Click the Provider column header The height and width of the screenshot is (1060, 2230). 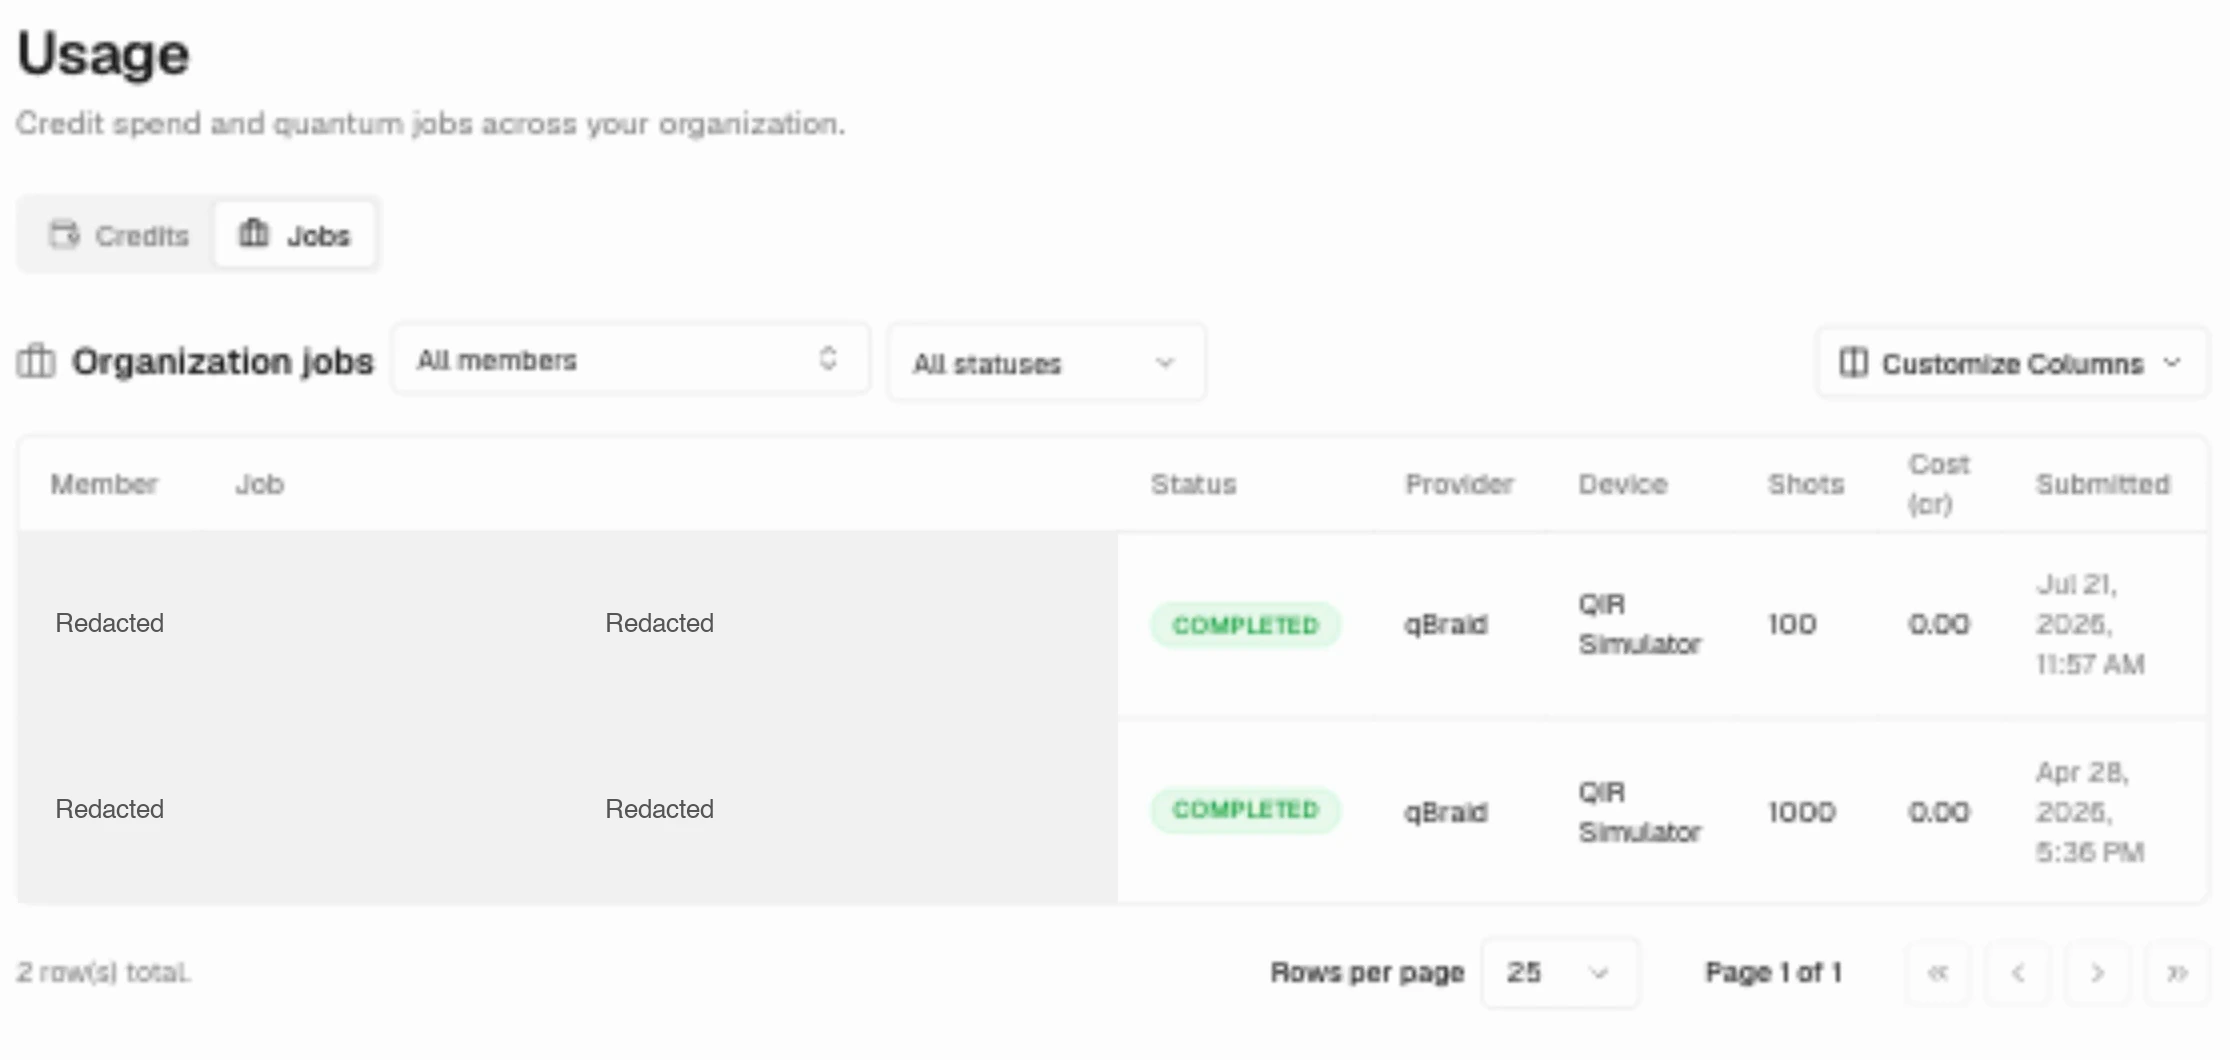coord(1459,484)
